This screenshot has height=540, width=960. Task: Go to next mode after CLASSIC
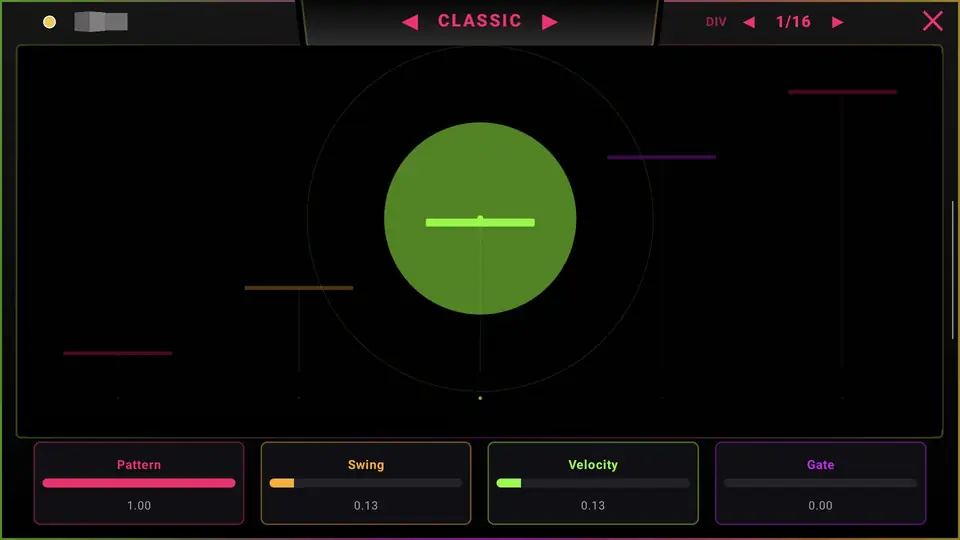(x=550, y=22)
